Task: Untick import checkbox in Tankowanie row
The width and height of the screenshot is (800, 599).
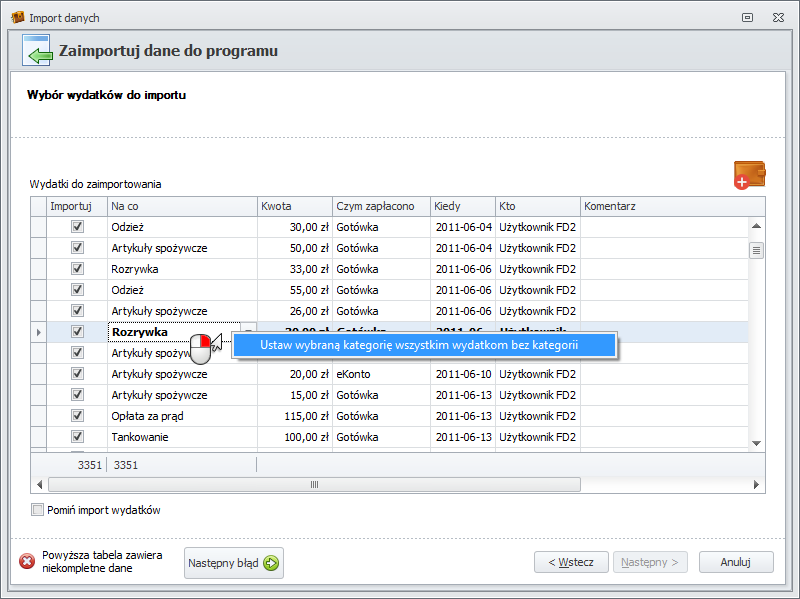Action: click(77, 437)
